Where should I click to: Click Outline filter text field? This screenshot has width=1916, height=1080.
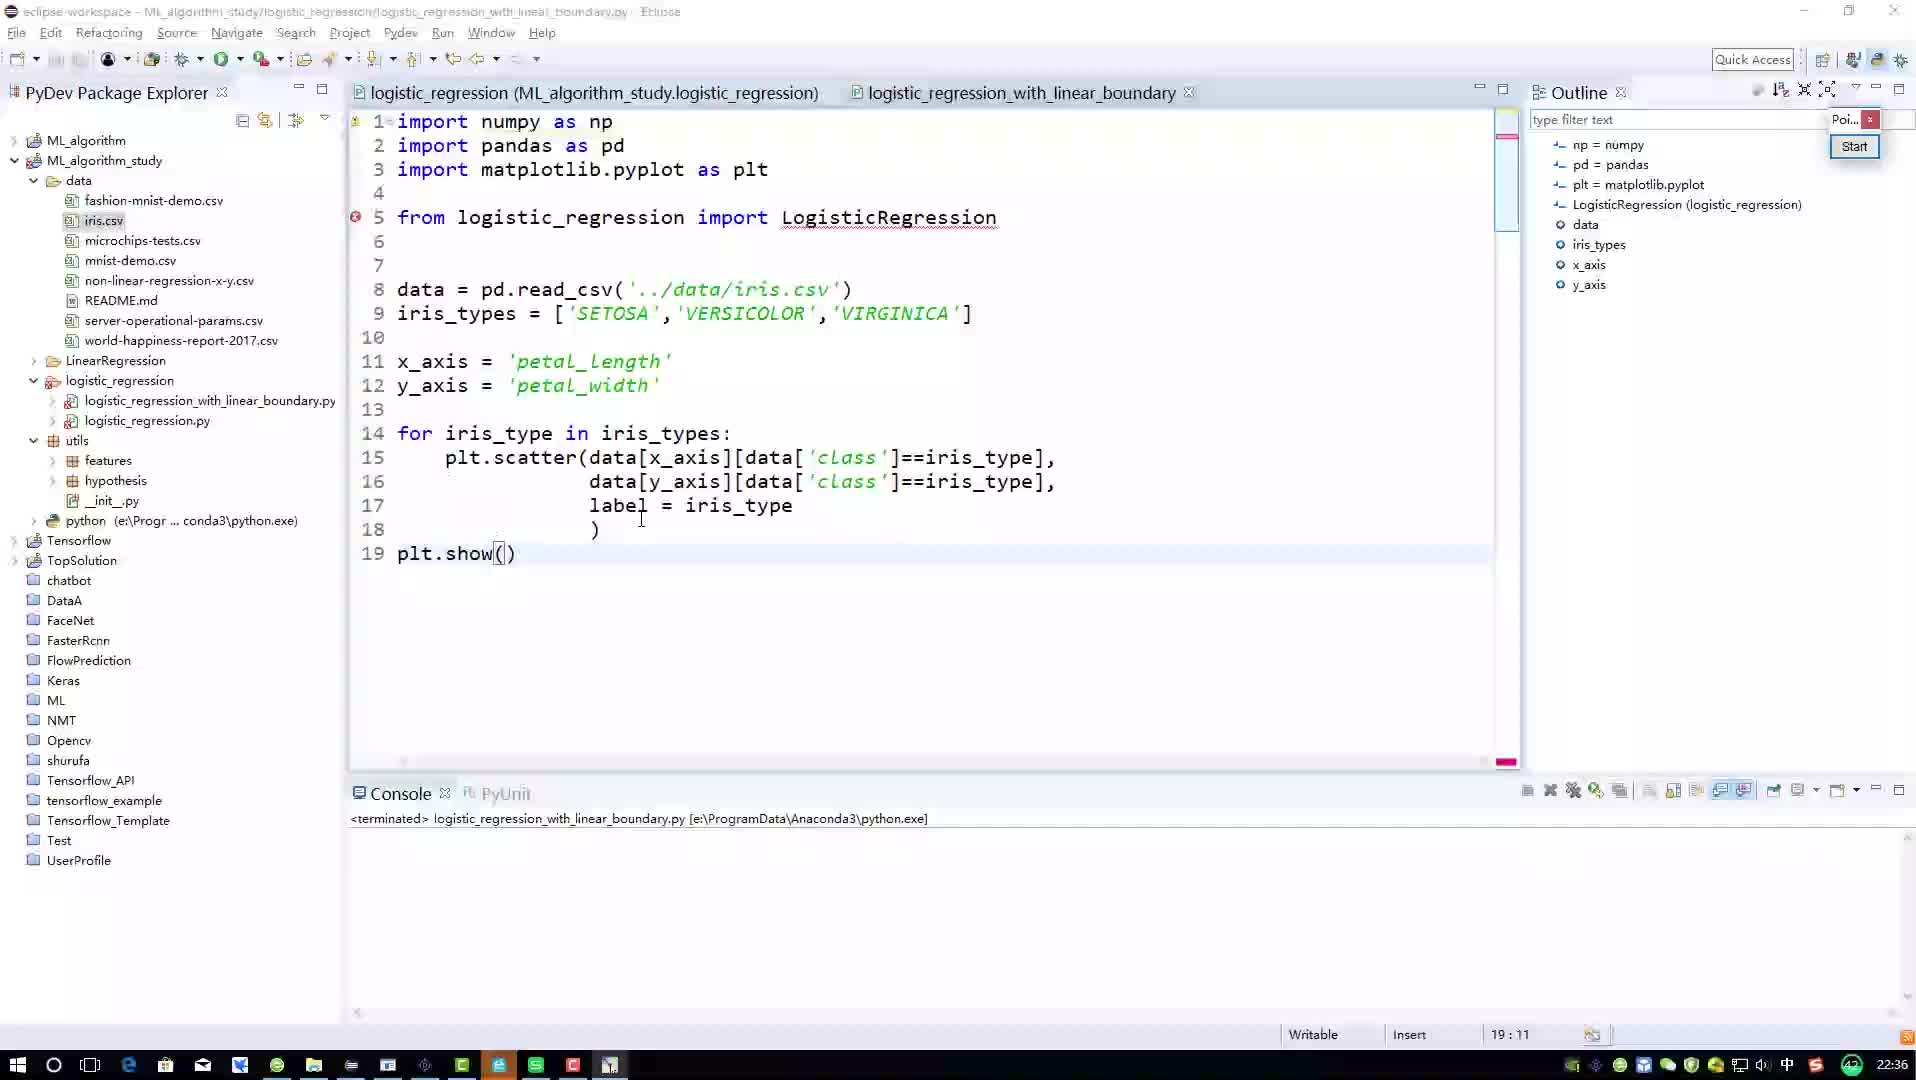(1678, 119)
